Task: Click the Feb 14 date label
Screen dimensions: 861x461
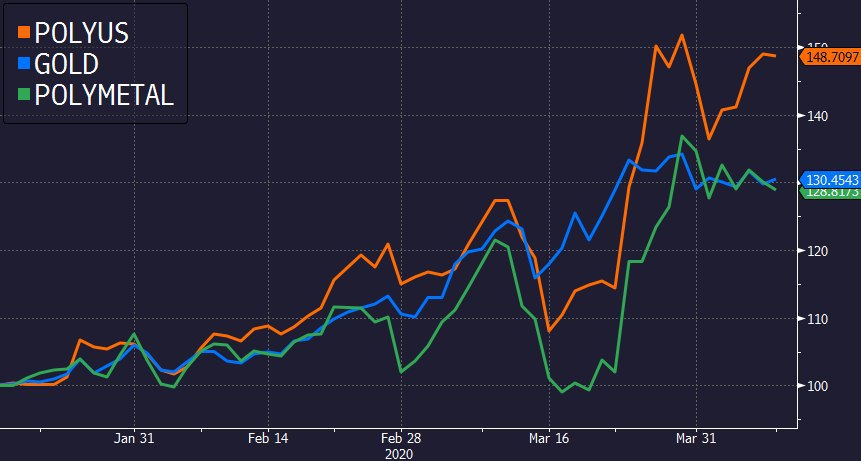Action: [268, 438]
